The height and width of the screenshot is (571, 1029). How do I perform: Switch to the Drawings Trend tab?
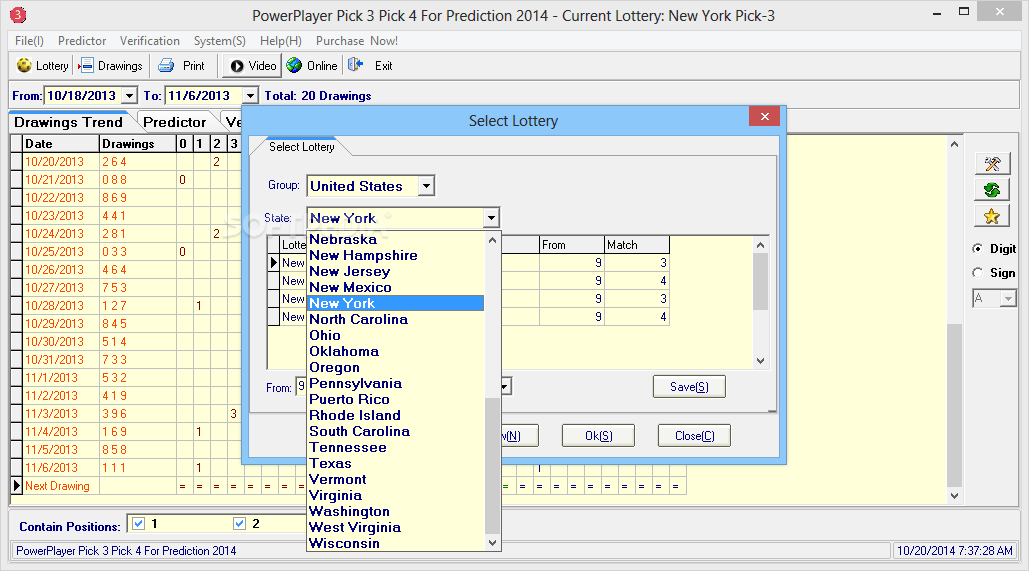coord(69,122)
